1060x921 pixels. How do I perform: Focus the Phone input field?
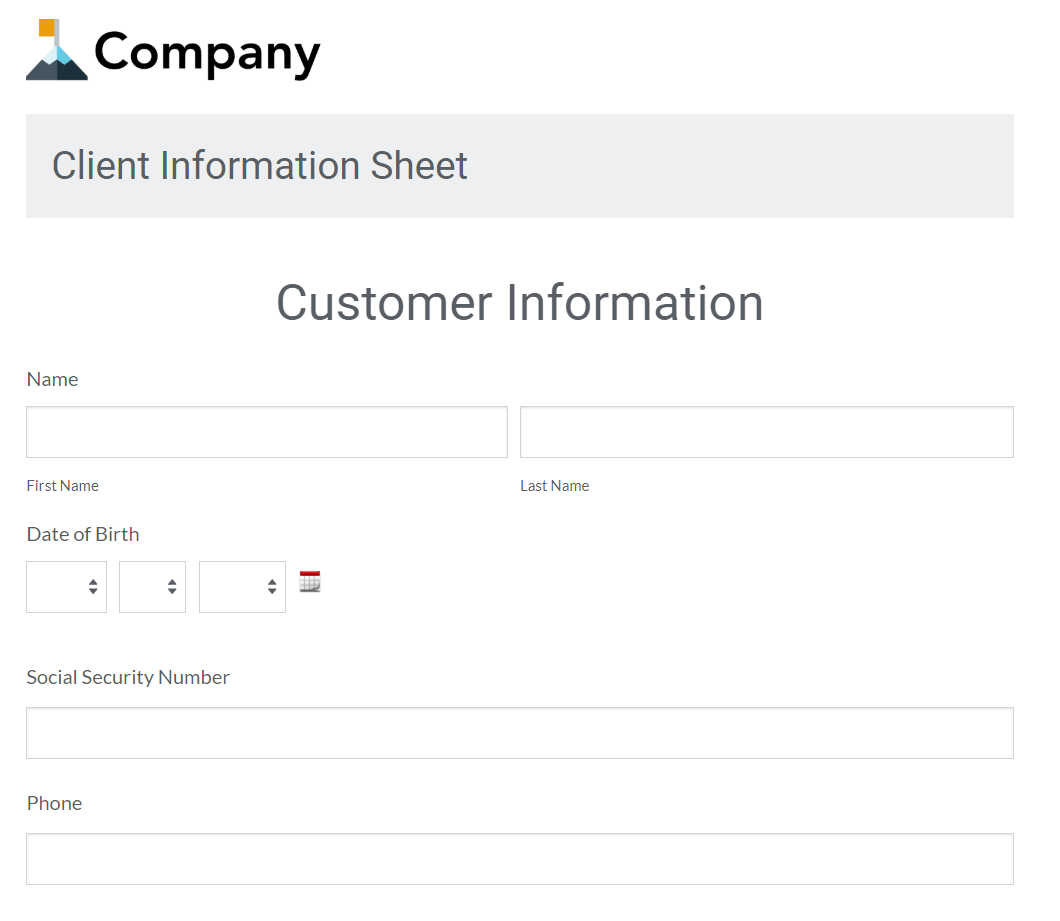519,859
